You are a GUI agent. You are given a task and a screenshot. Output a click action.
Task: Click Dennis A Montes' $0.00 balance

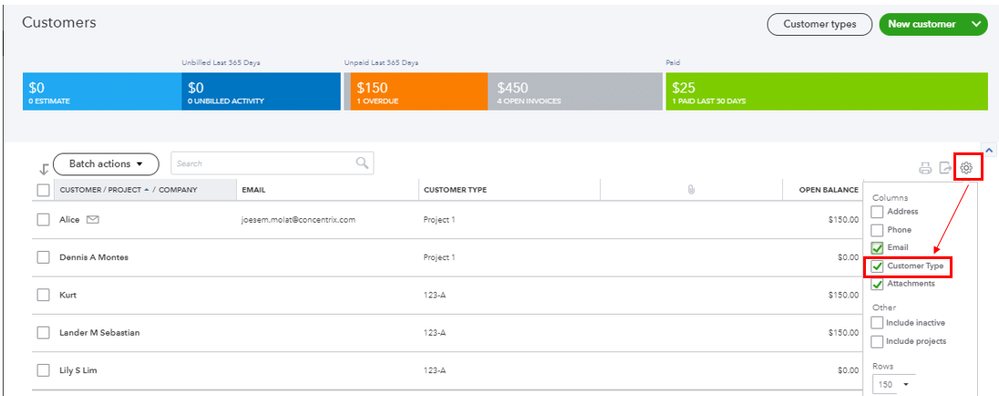coord(848,258)
